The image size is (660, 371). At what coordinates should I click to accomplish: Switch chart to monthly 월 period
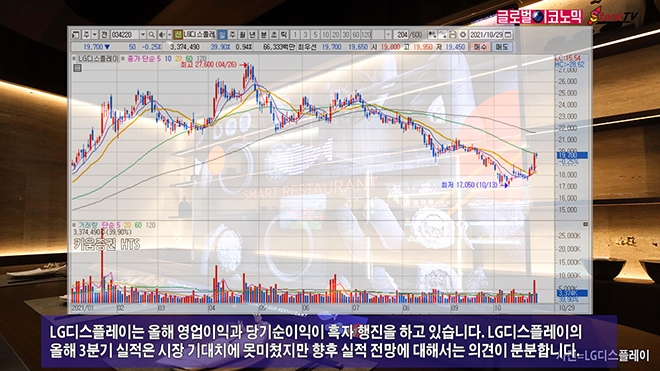pos(242,35)
